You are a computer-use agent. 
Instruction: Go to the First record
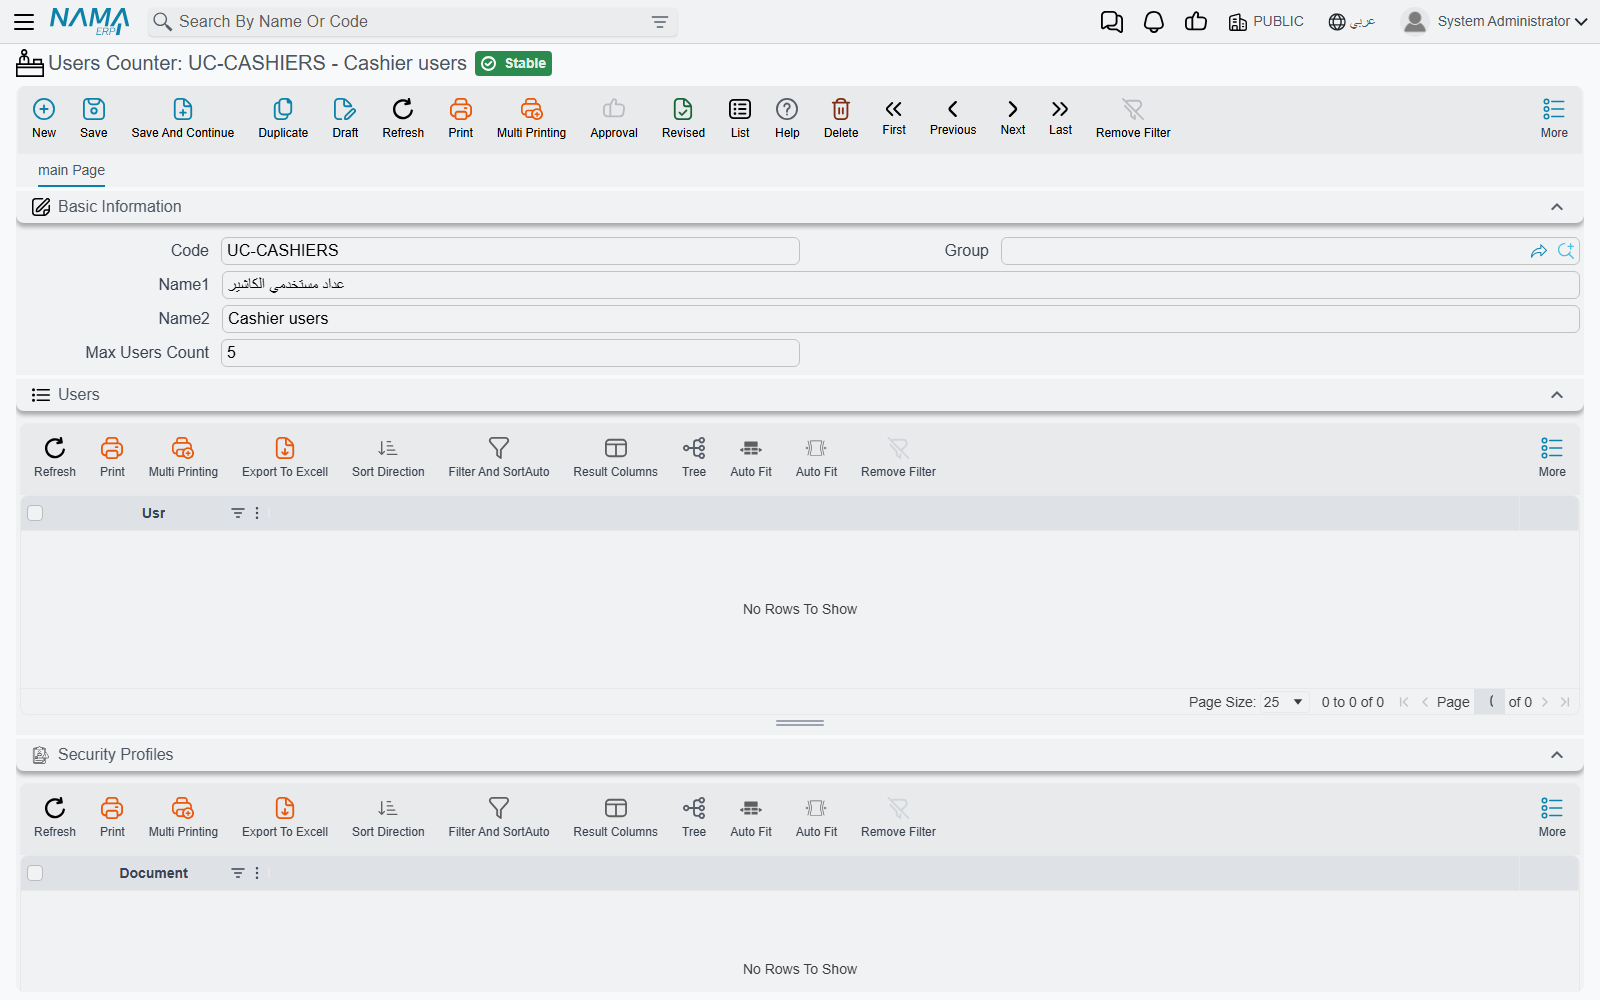tap(894, 117)
